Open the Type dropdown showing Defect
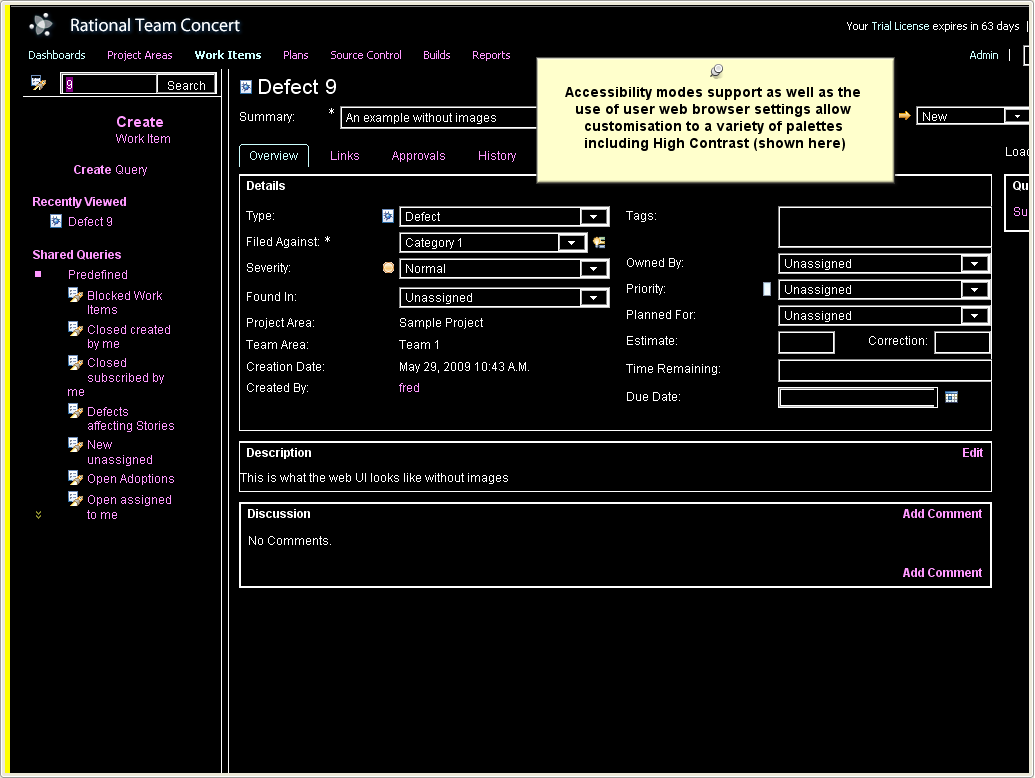The width and height of the screenshot is (1035, 778). 593,217
